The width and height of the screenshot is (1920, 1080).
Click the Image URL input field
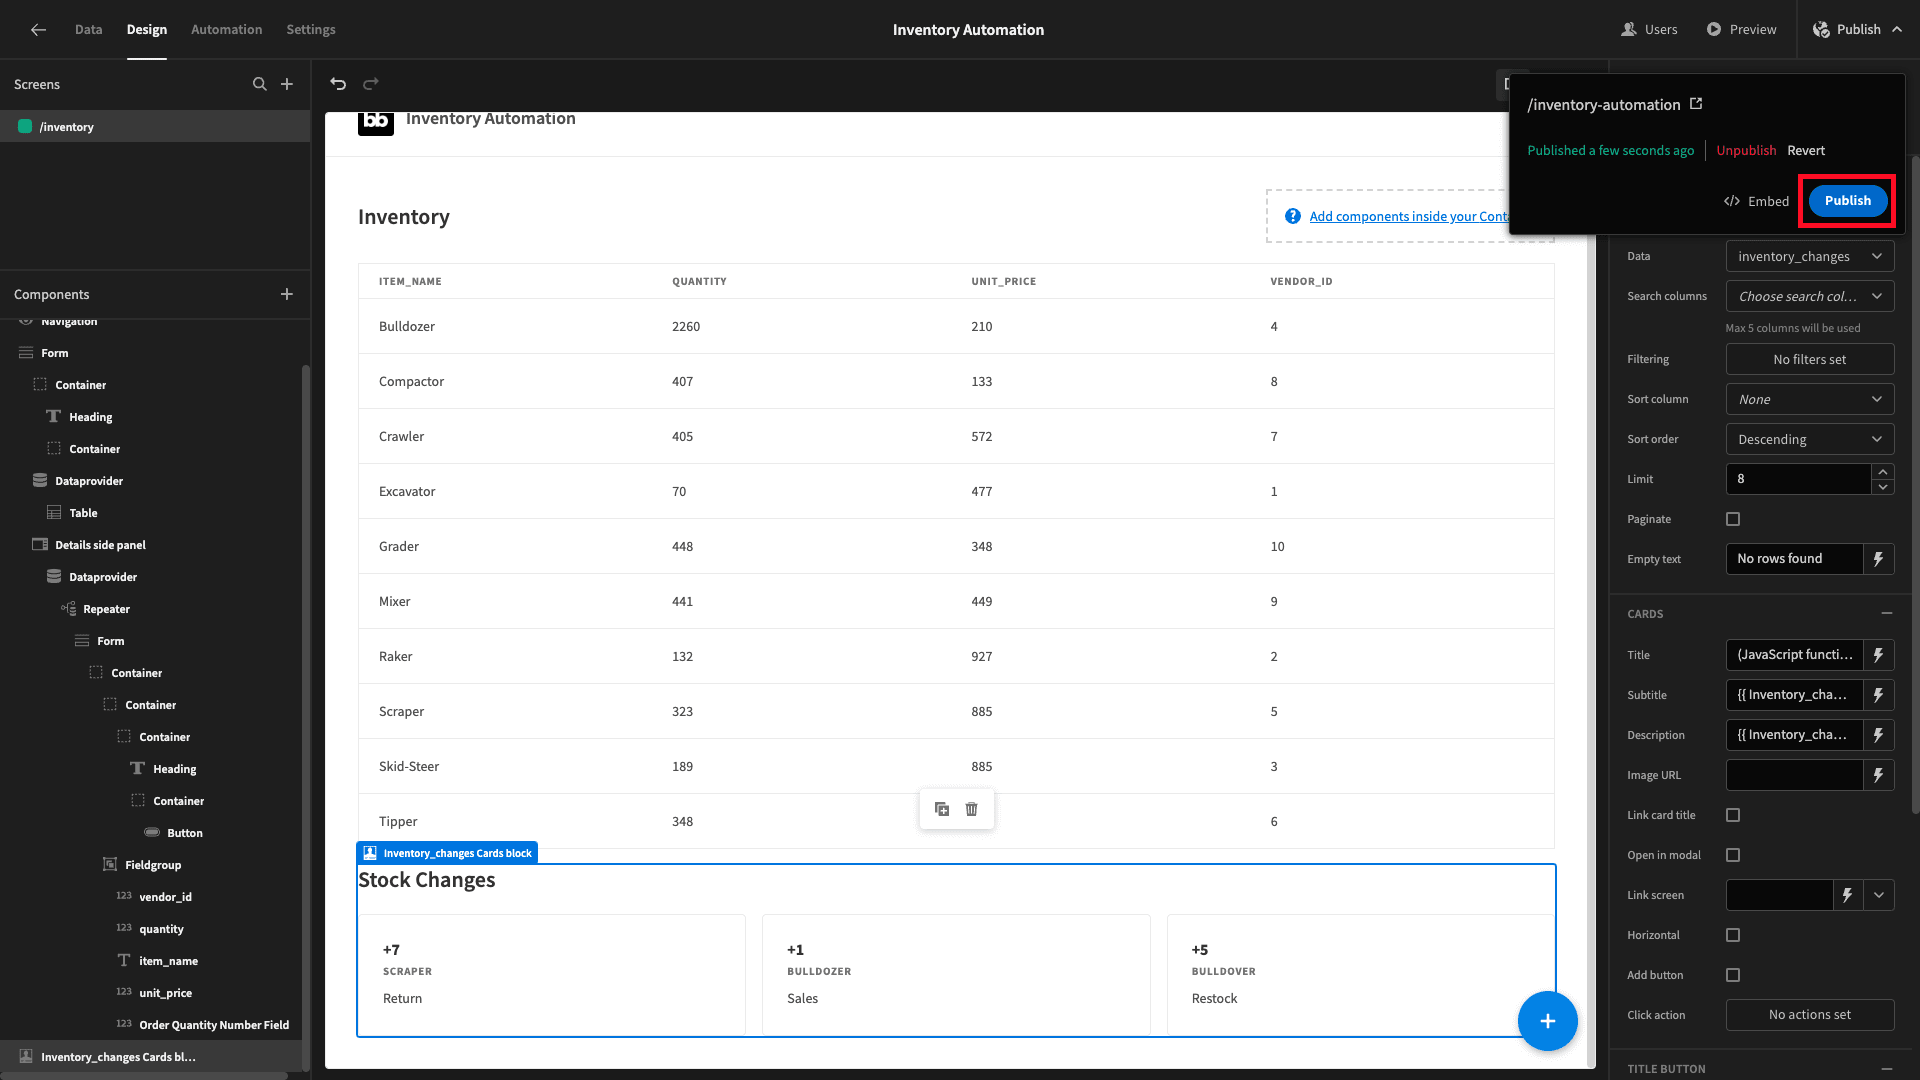tap(1795, 775)
